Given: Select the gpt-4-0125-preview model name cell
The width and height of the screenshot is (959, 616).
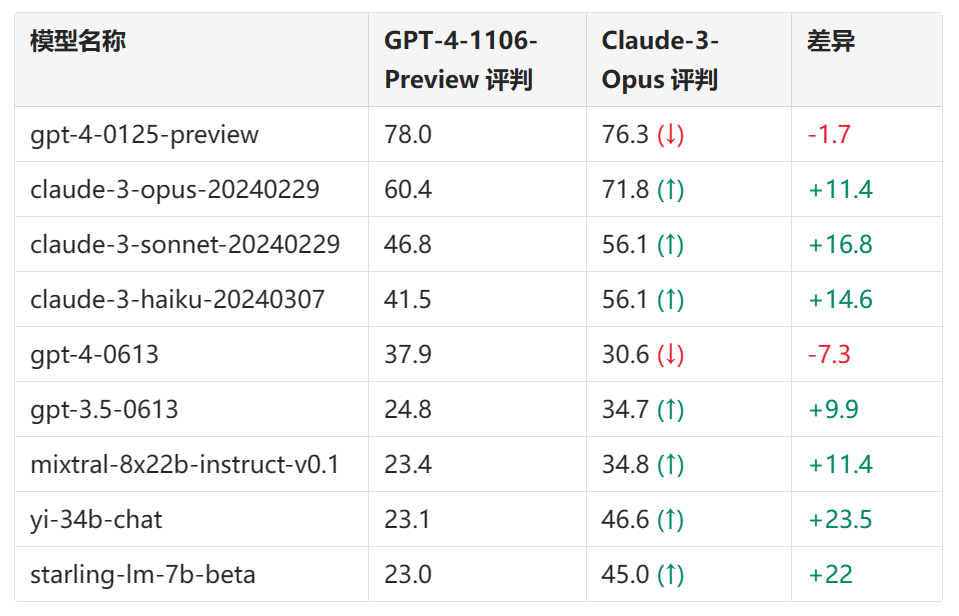Looking at the screenshot, I should coord(145,135).
